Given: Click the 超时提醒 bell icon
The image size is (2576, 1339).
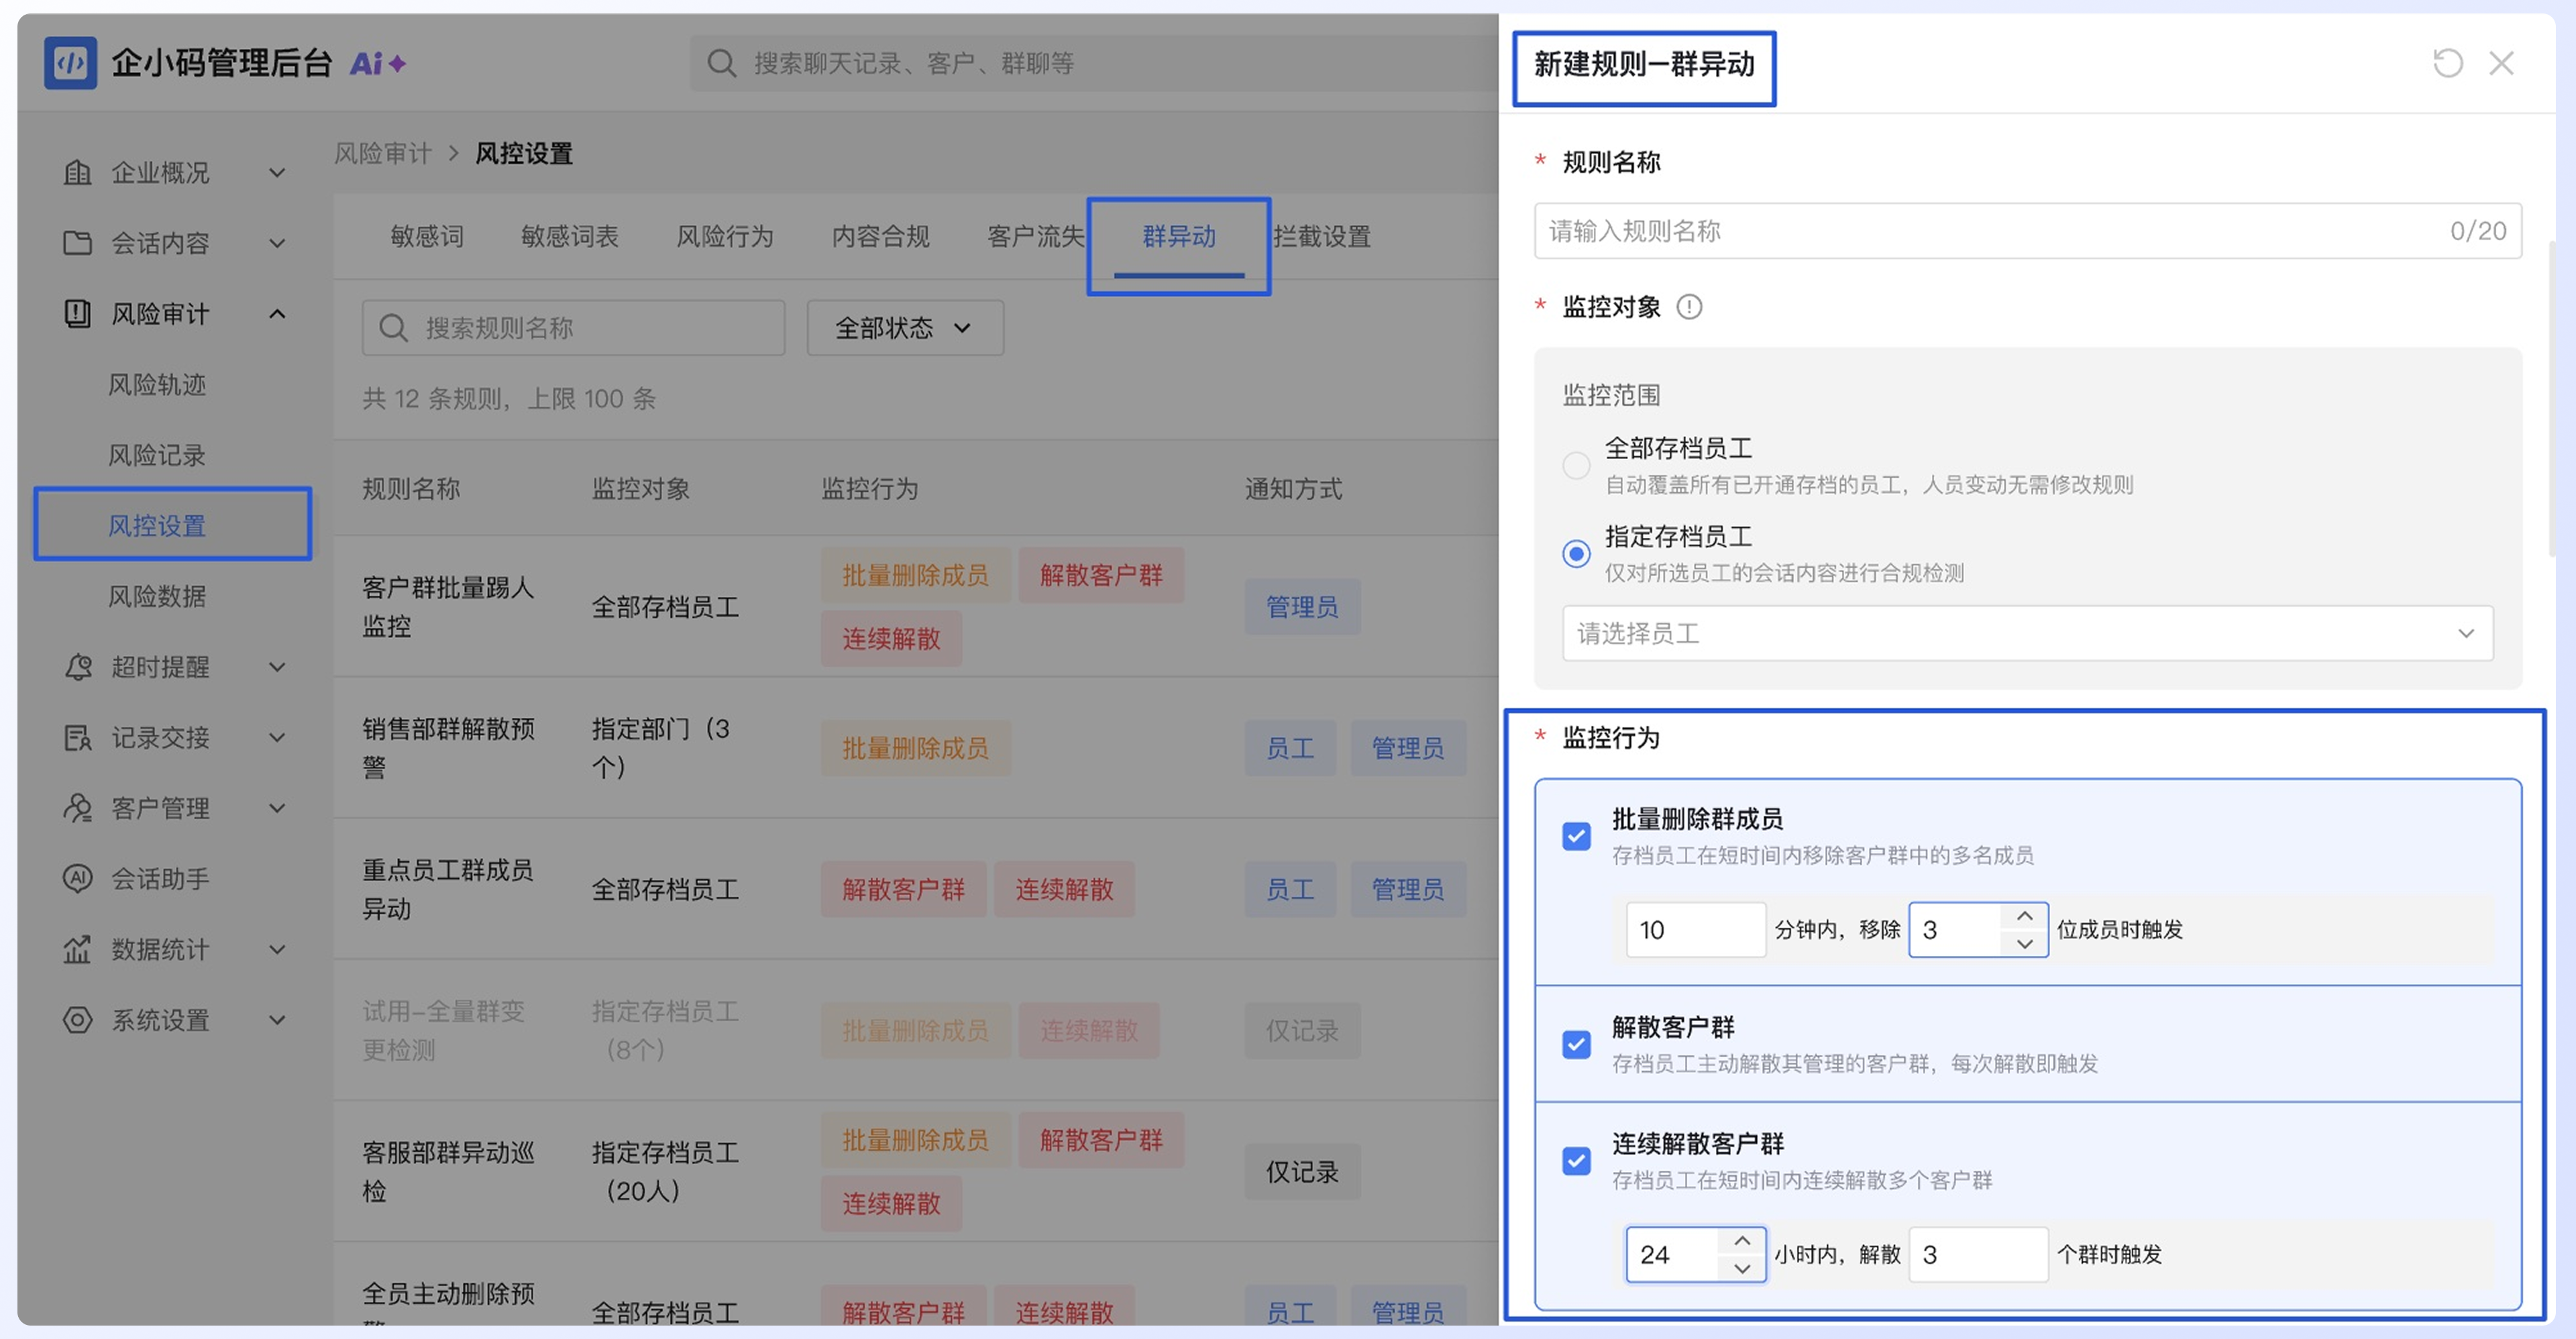Looking at the screenshot, I should 77,667.
